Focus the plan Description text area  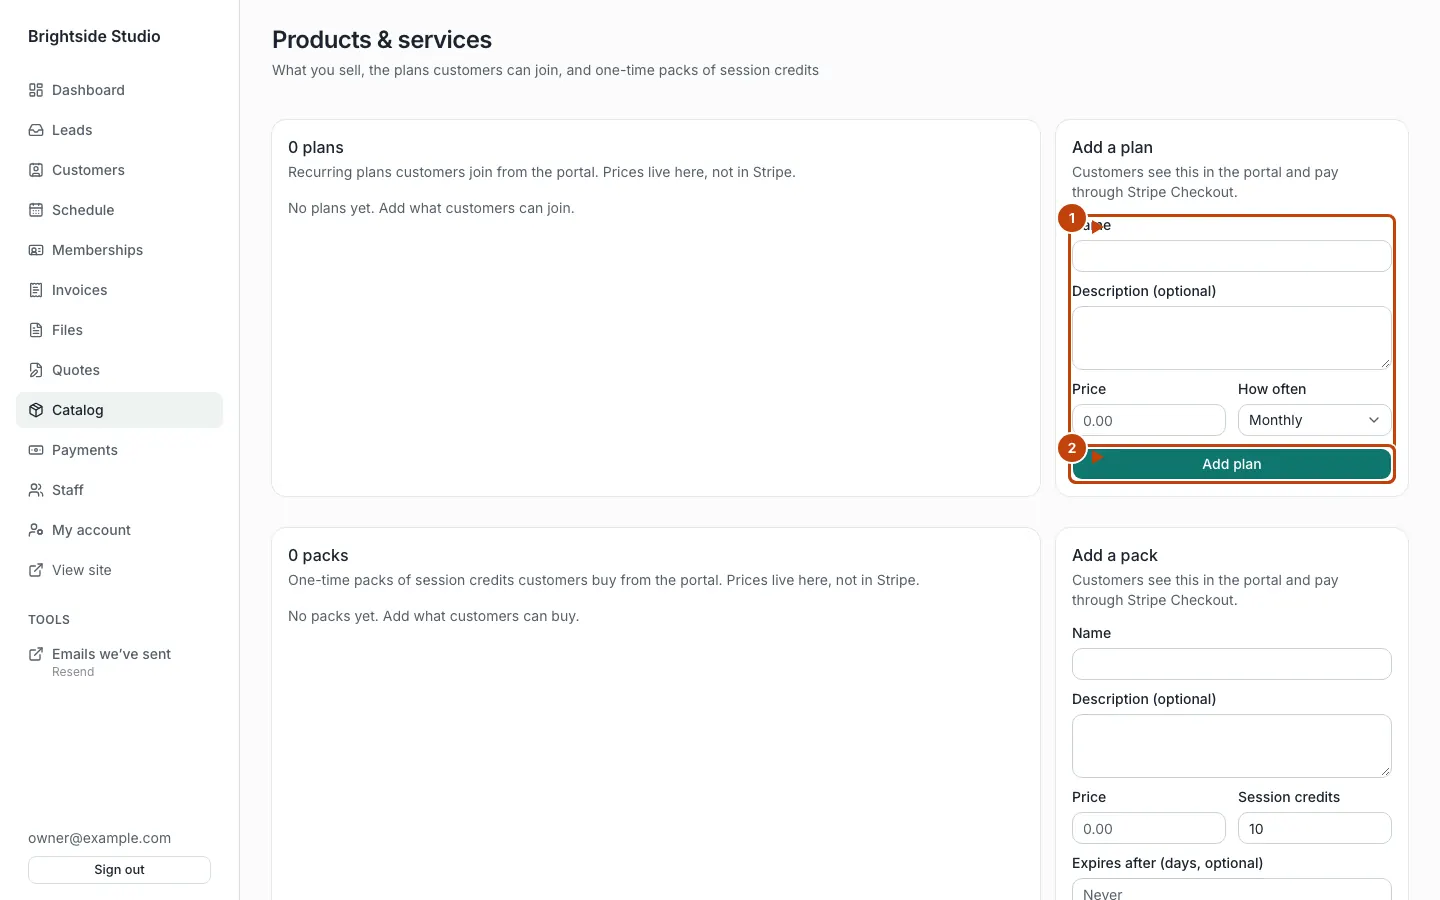pyautogui.click(x=1232, y=338)
